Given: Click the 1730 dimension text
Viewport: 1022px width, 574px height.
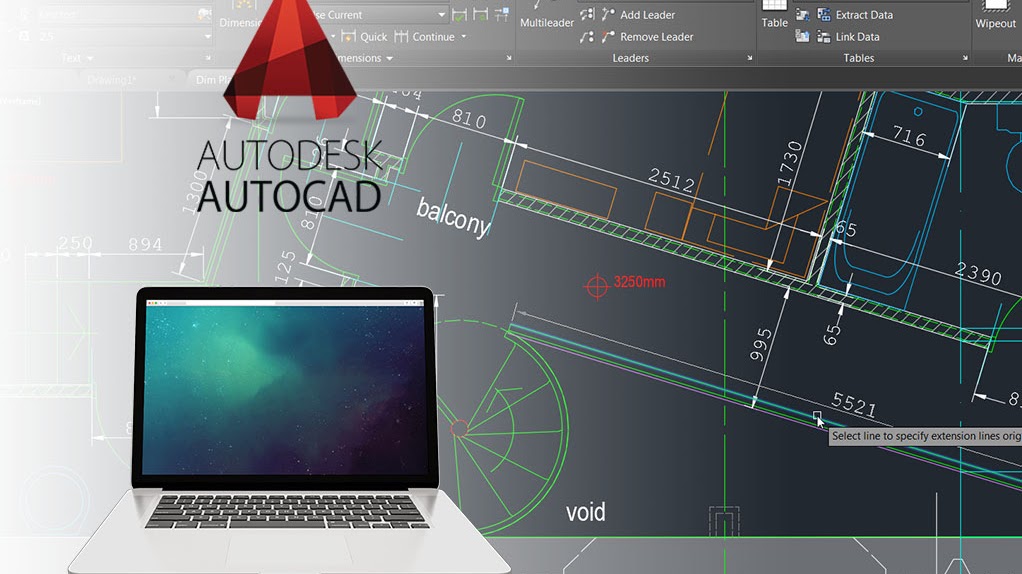Looking at the screenshot, I should 789,164.
